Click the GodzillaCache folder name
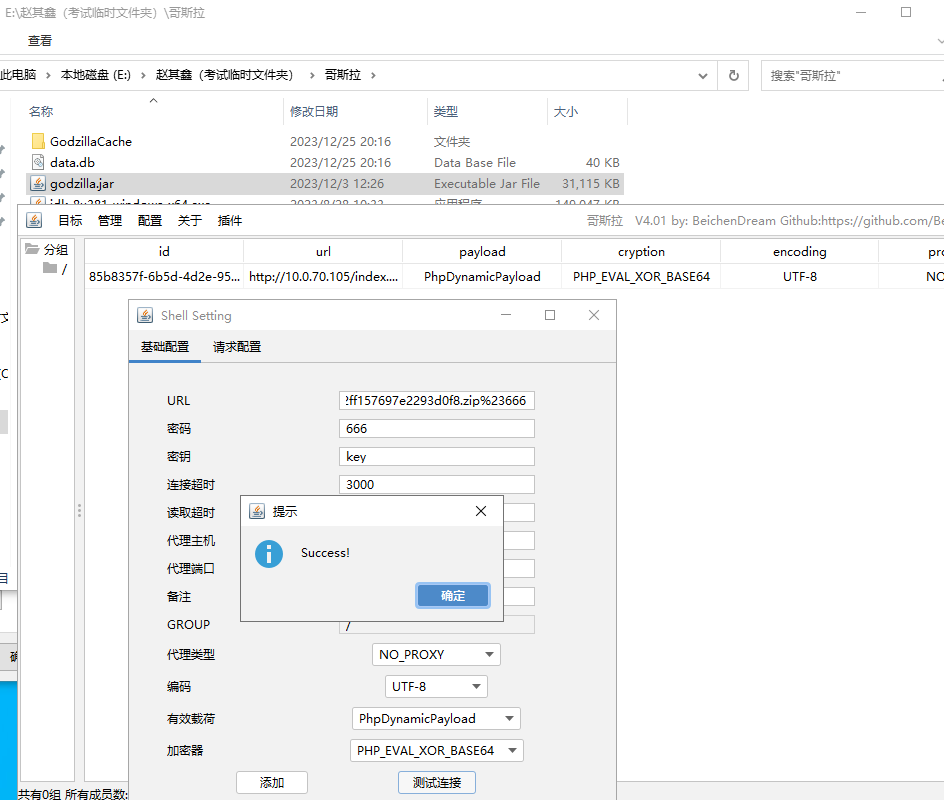This screenshot has height=800, width=944. [91, 141]
